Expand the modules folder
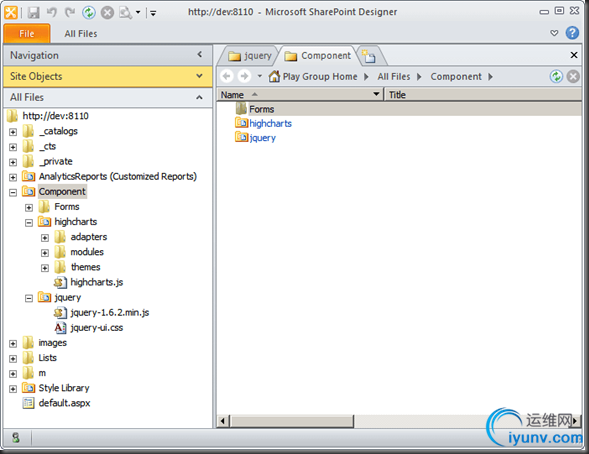The width and height of the screenshot is (589, 454). [x=45, y=253]
